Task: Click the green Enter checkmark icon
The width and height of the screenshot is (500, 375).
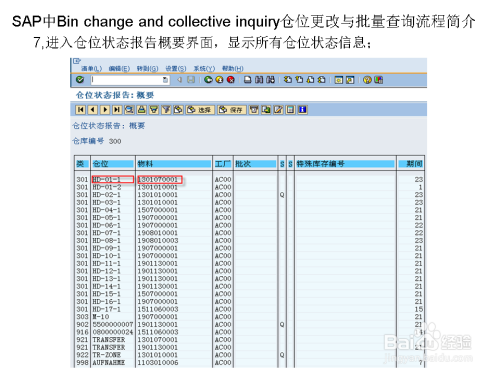Action: (80, 80)
